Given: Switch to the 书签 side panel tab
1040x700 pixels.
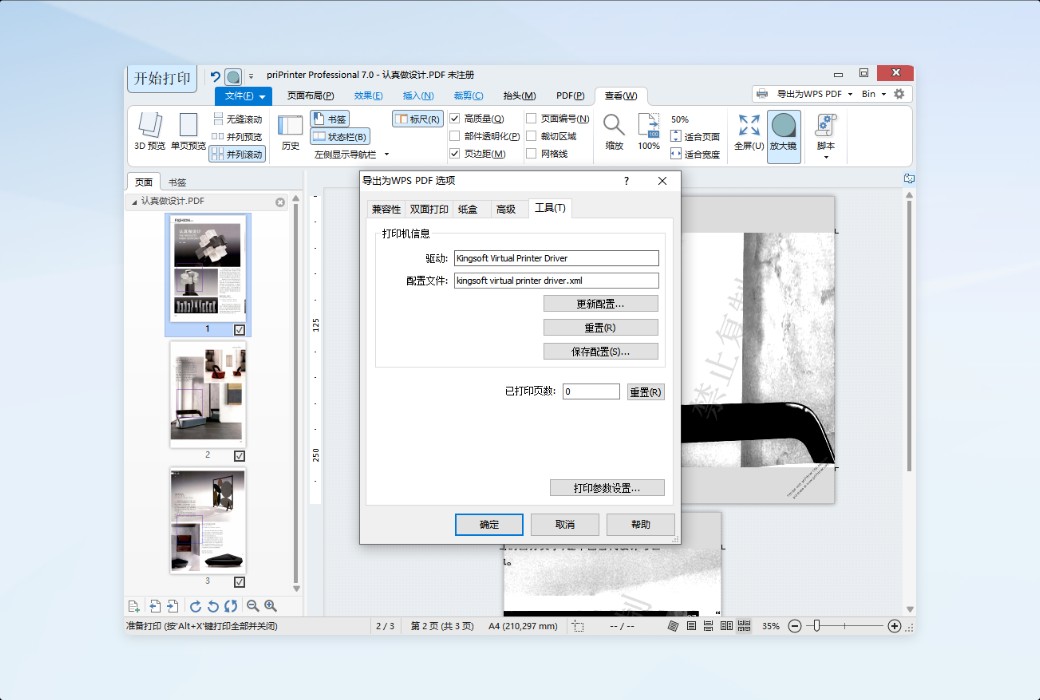Looking at the screenshot, I should pyautogui.click(x=177, y=182).
